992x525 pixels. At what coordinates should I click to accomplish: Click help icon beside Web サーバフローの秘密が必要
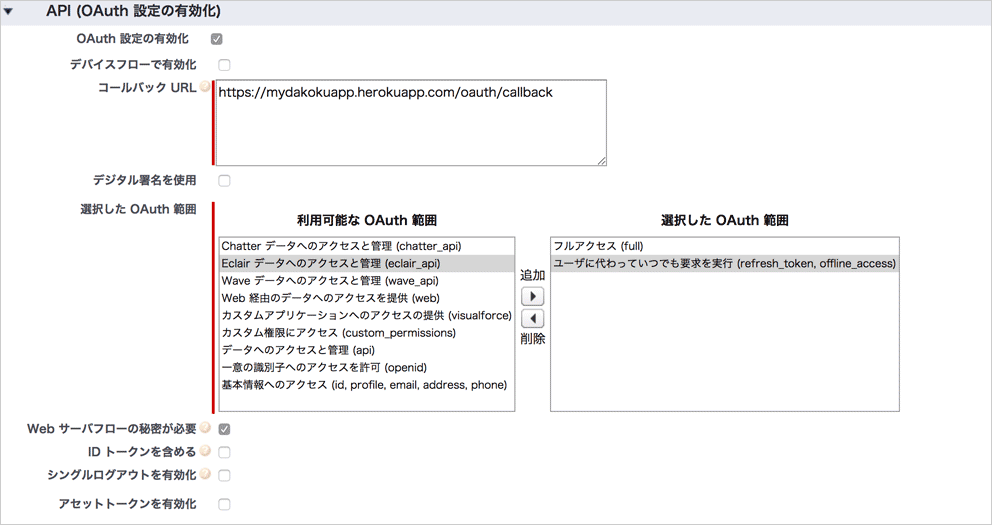206,428
